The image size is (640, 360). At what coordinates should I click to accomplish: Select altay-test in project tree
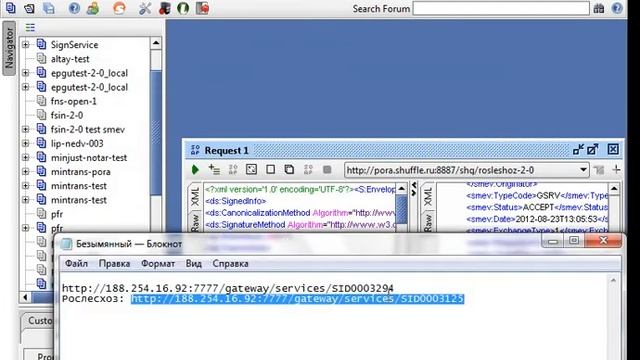[70, 59]
